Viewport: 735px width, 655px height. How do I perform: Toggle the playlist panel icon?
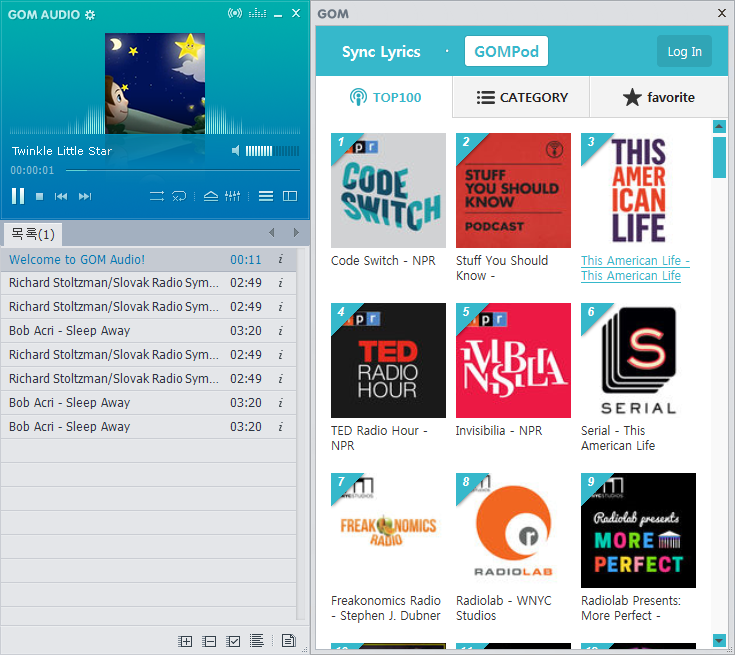point(266,196)
